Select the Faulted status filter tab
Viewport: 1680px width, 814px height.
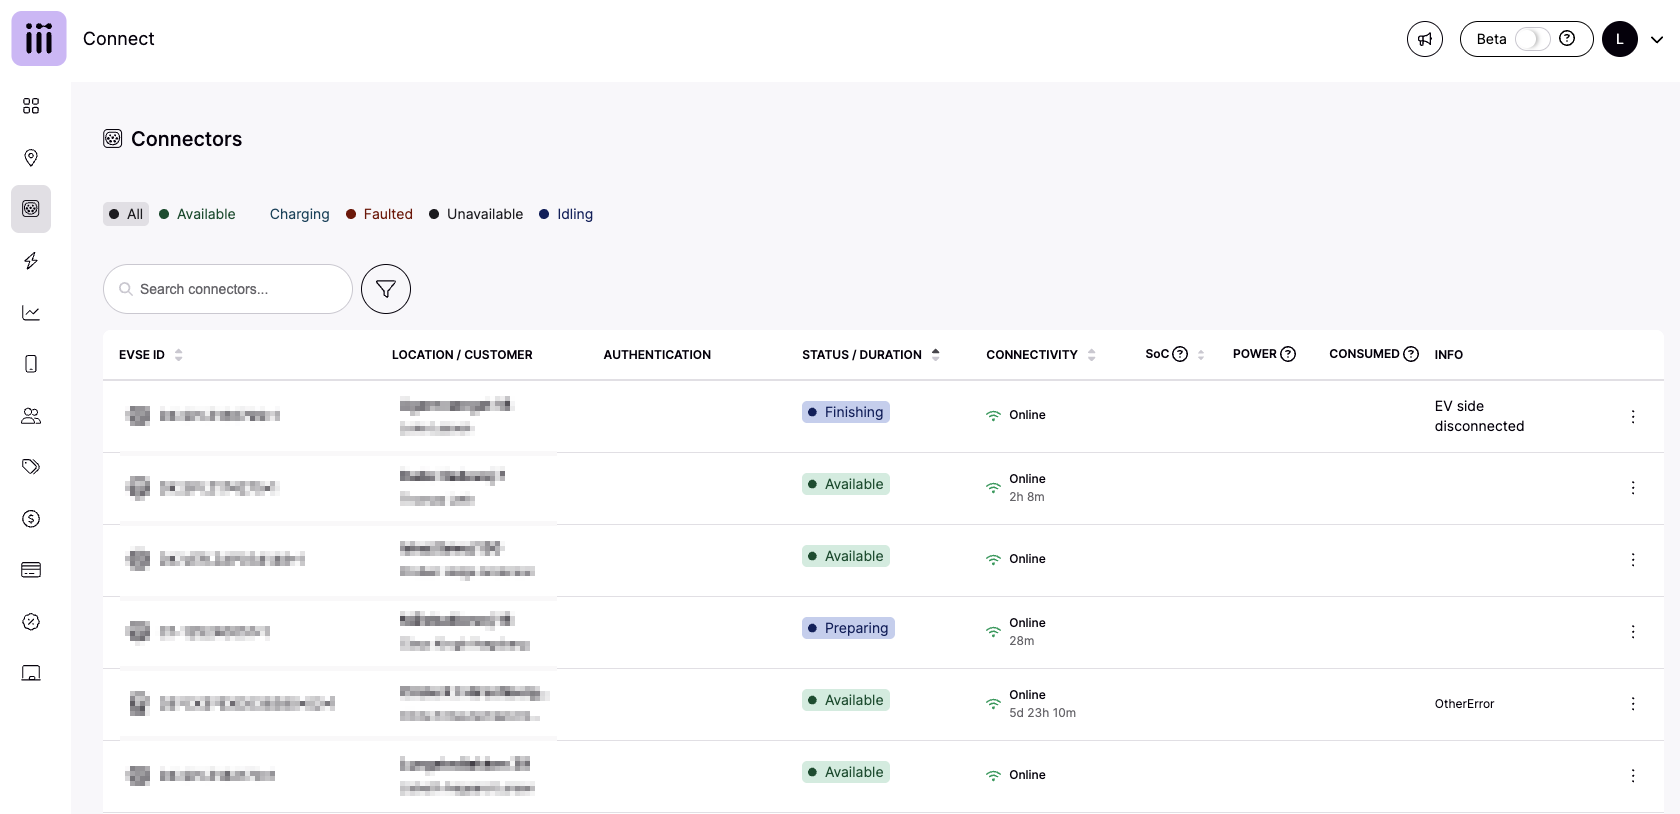pos(379,214)
